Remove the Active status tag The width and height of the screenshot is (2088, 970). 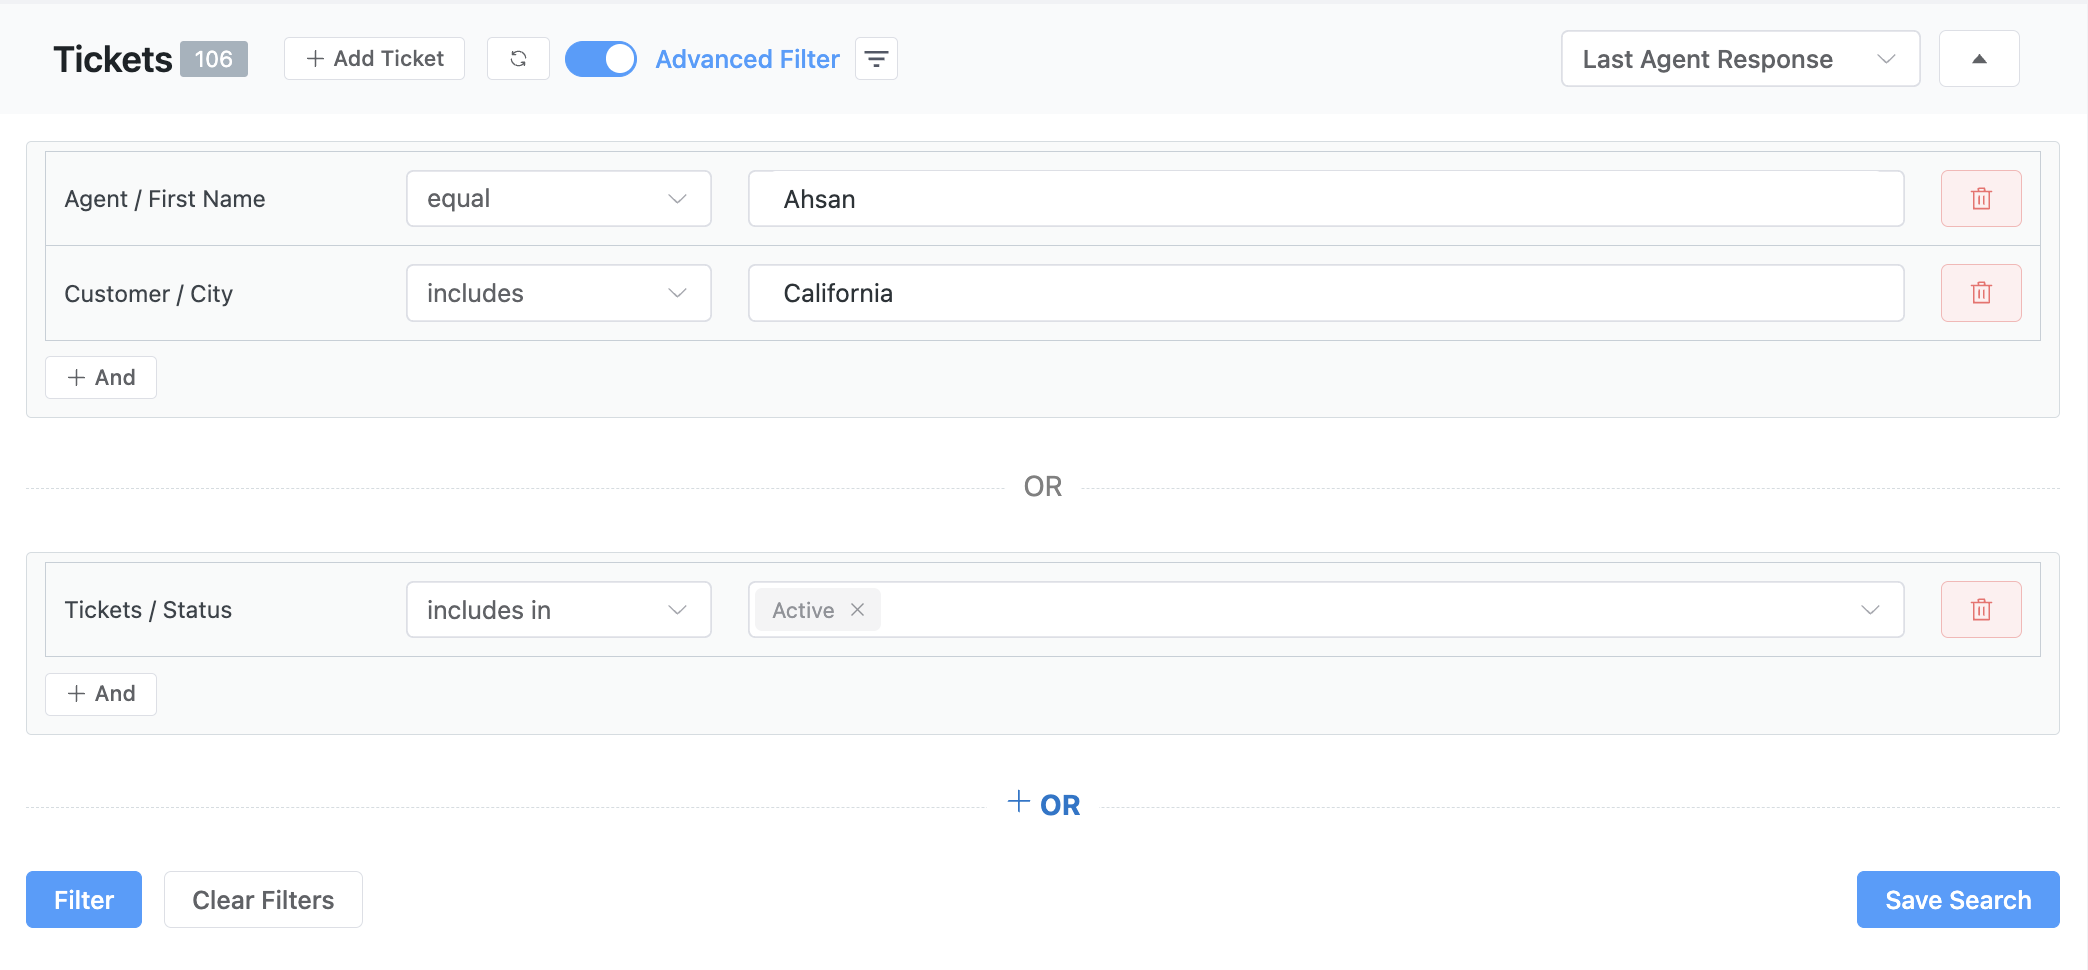click(x=857, y=609)
